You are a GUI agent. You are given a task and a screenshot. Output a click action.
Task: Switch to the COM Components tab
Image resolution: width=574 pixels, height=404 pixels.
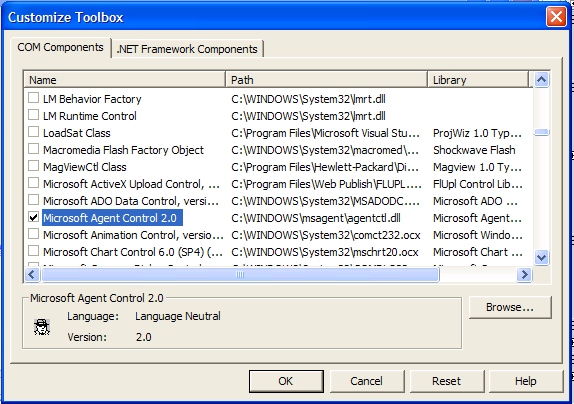[x=60, y=48]
